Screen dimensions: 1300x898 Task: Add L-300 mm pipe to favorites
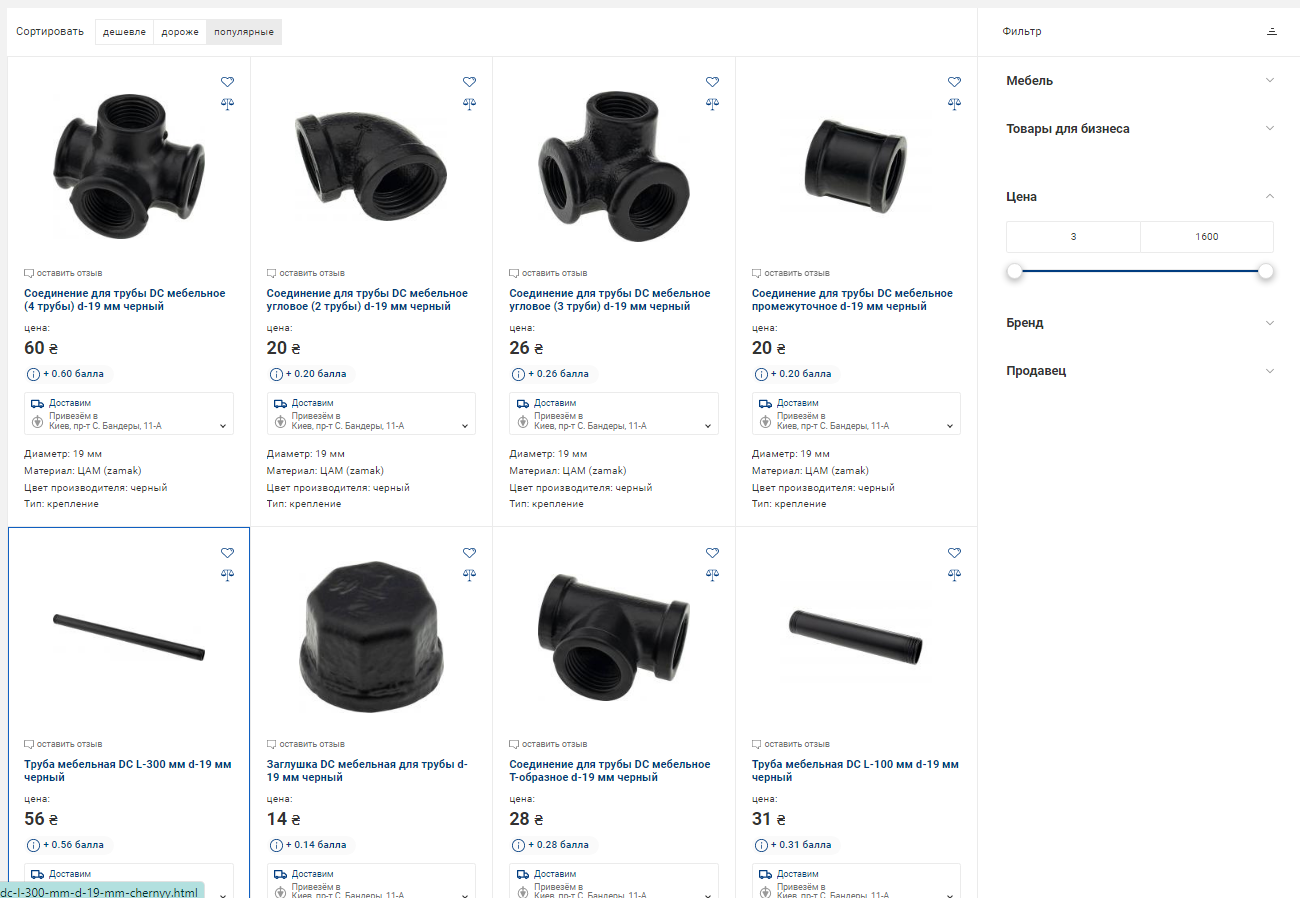pyautogui.click(x=227, y=553)
